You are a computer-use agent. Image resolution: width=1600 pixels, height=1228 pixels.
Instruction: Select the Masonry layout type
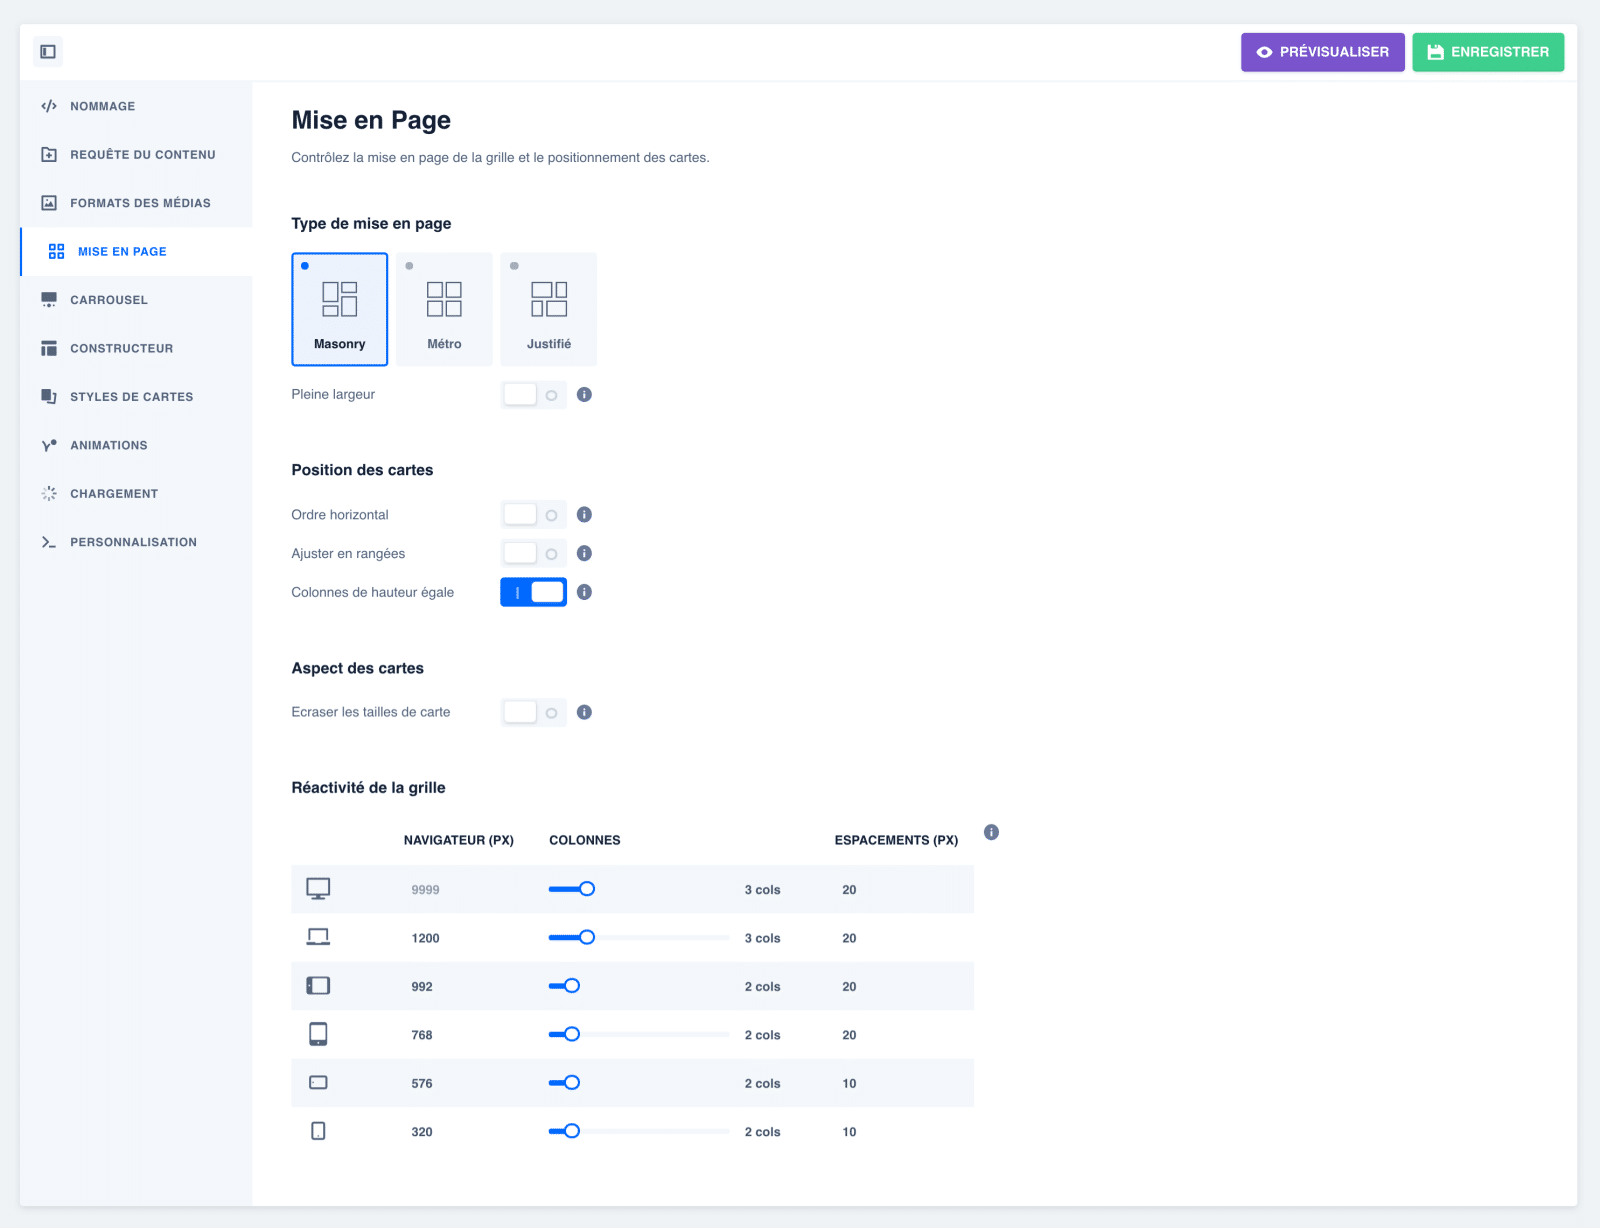pos(340,310)
